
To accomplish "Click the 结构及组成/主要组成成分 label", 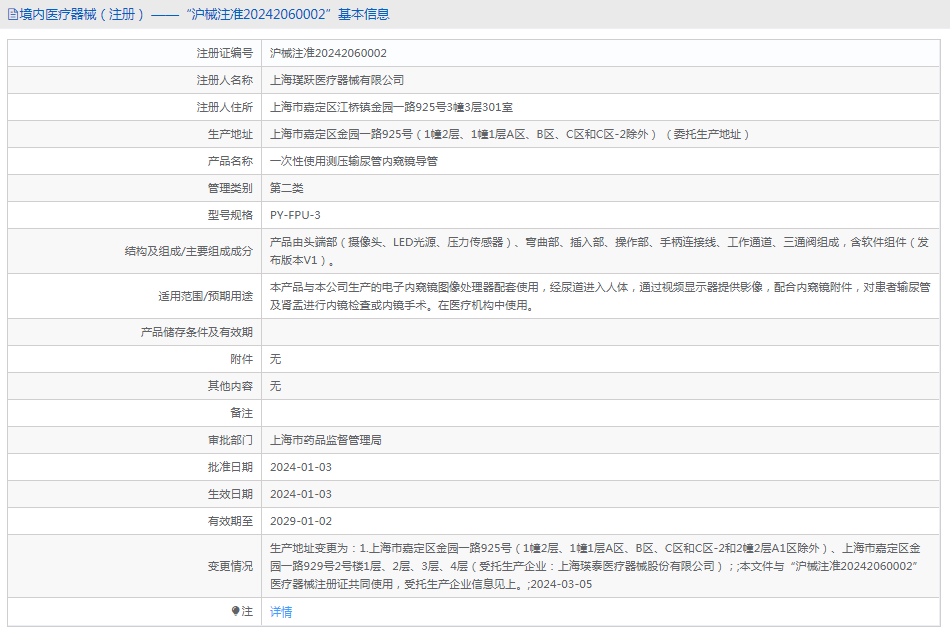I will pos(189,251).
